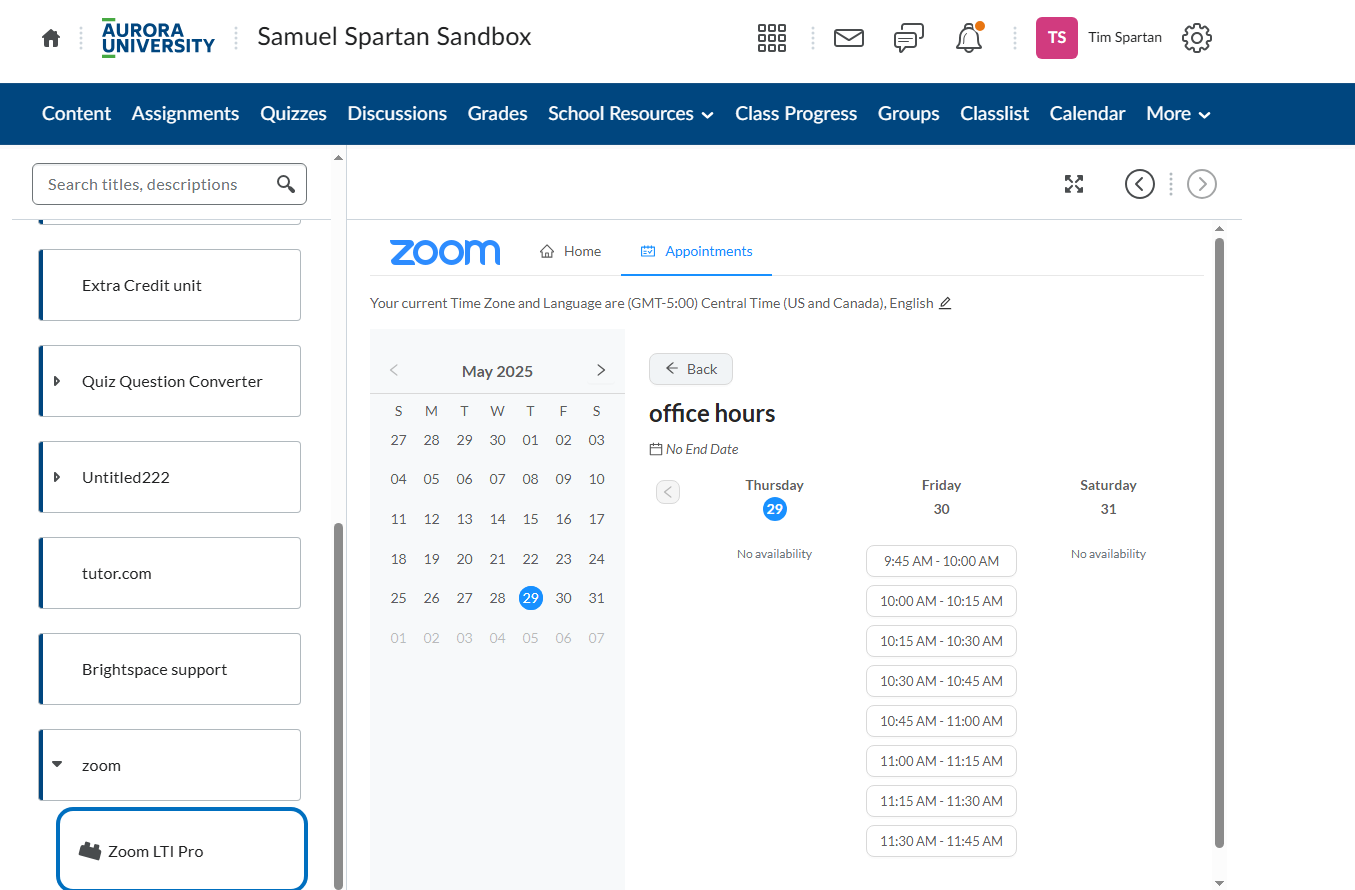This screenshot has width=1355, height=890.
Task: Toggle fullscreen view icon
Action: click(x=1074, y=184)
